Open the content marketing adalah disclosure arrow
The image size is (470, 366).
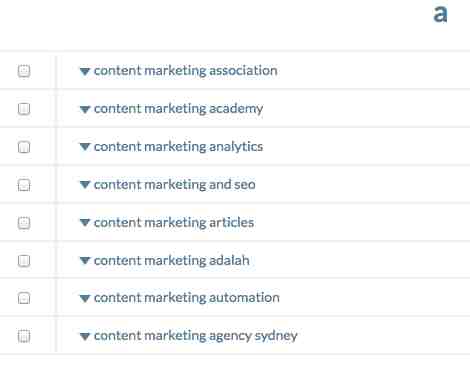click(85, 260)
